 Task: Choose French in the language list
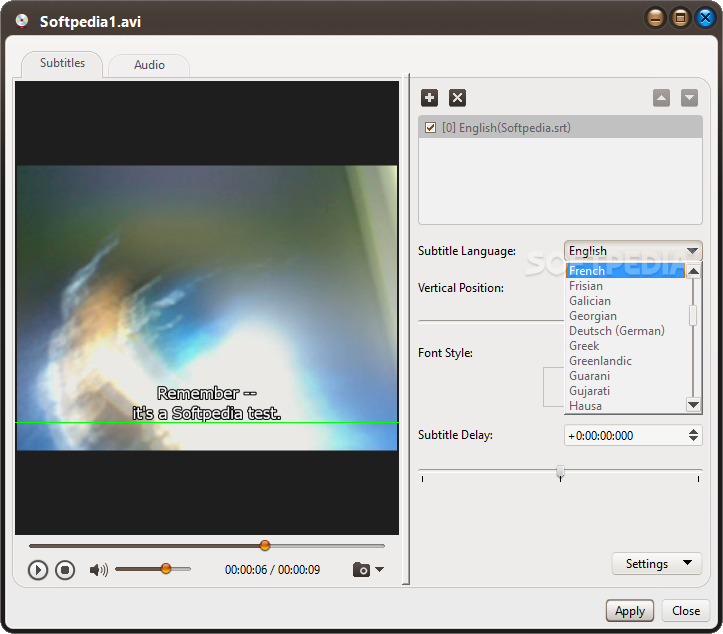(625, 271)
